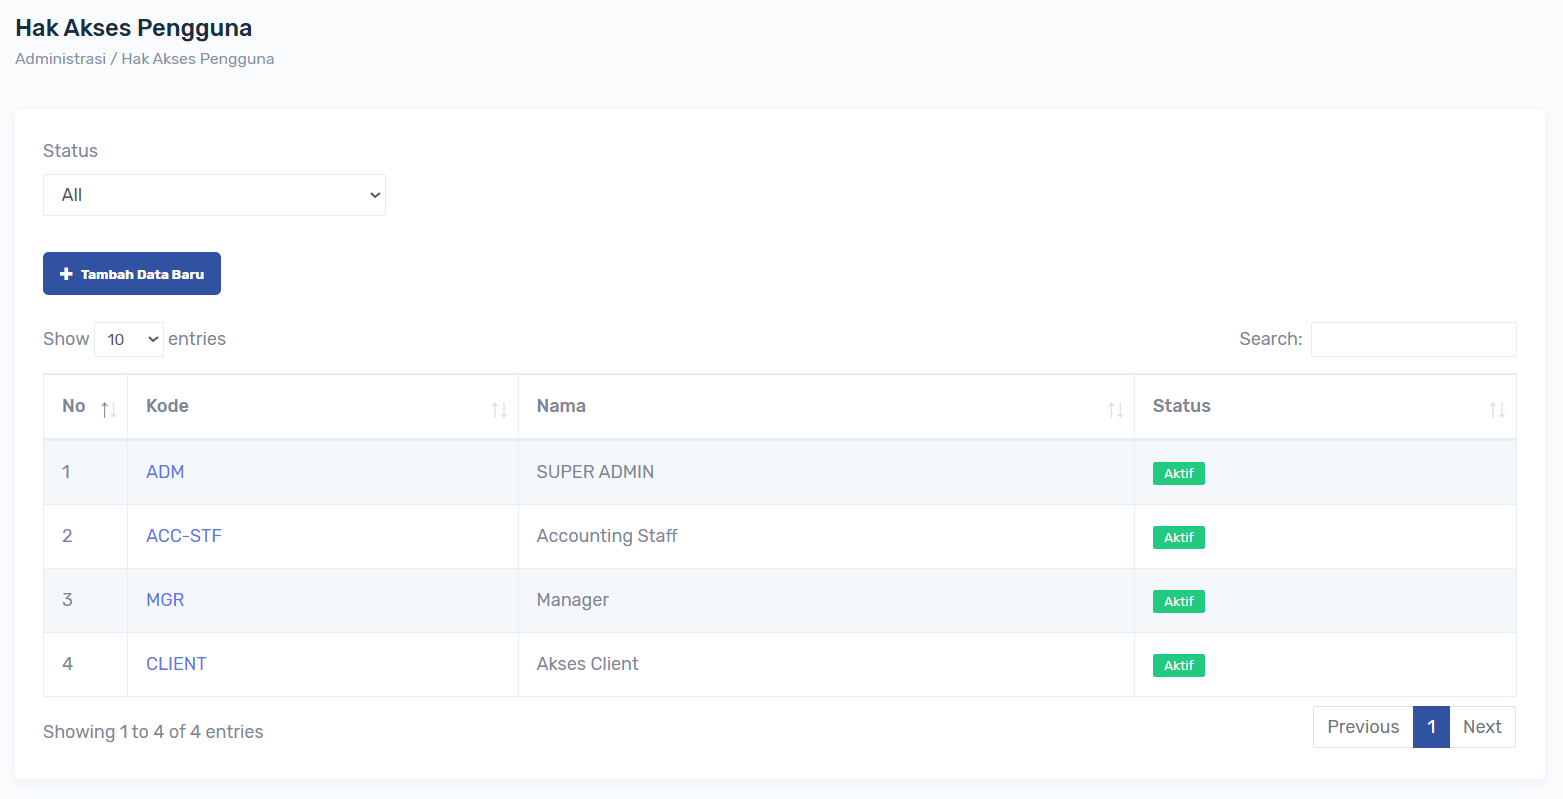Focus the Search input field
Image resolution: width=1563 pixels, height=799 pixels.
1413,340
